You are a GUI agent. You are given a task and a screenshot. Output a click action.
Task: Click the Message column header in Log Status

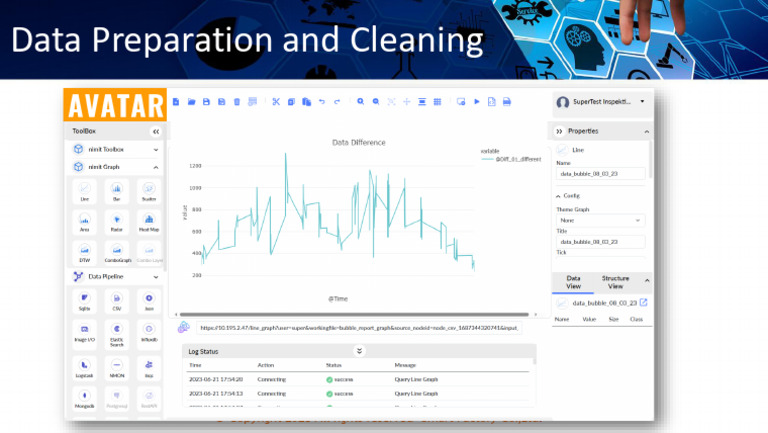405,365
